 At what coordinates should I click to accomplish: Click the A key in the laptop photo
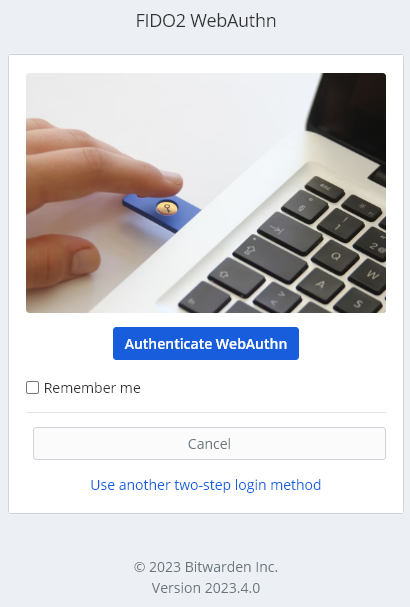click(x=320, y=285)
